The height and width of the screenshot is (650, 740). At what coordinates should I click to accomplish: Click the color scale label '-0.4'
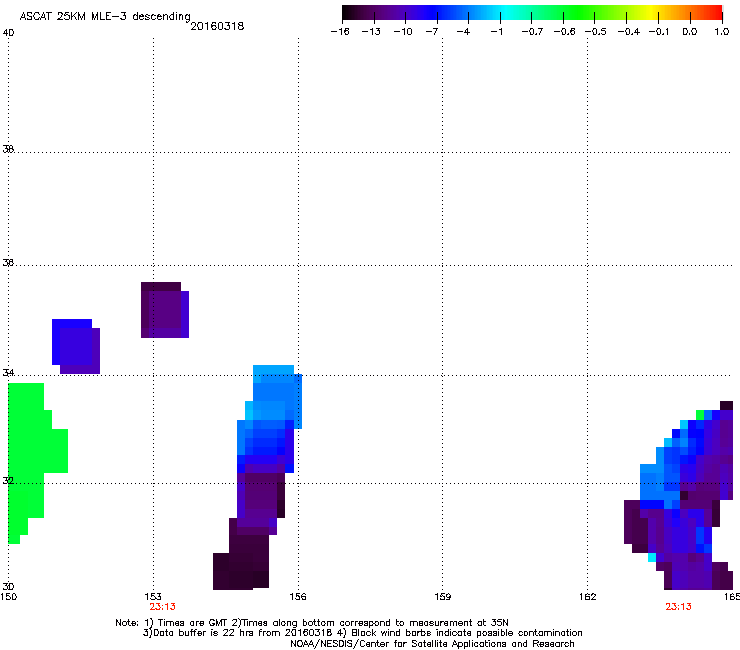629,32
